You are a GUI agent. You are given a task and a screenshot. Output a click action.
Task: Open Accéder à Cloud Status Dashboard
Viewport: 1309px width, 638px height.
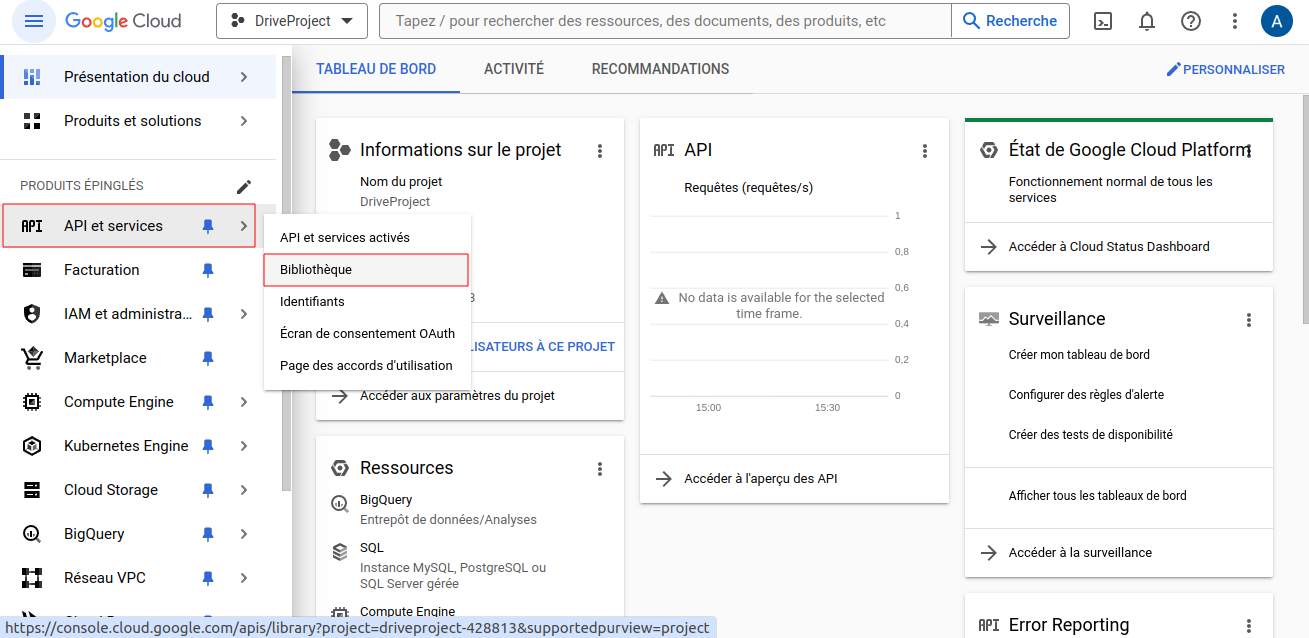1107,246
